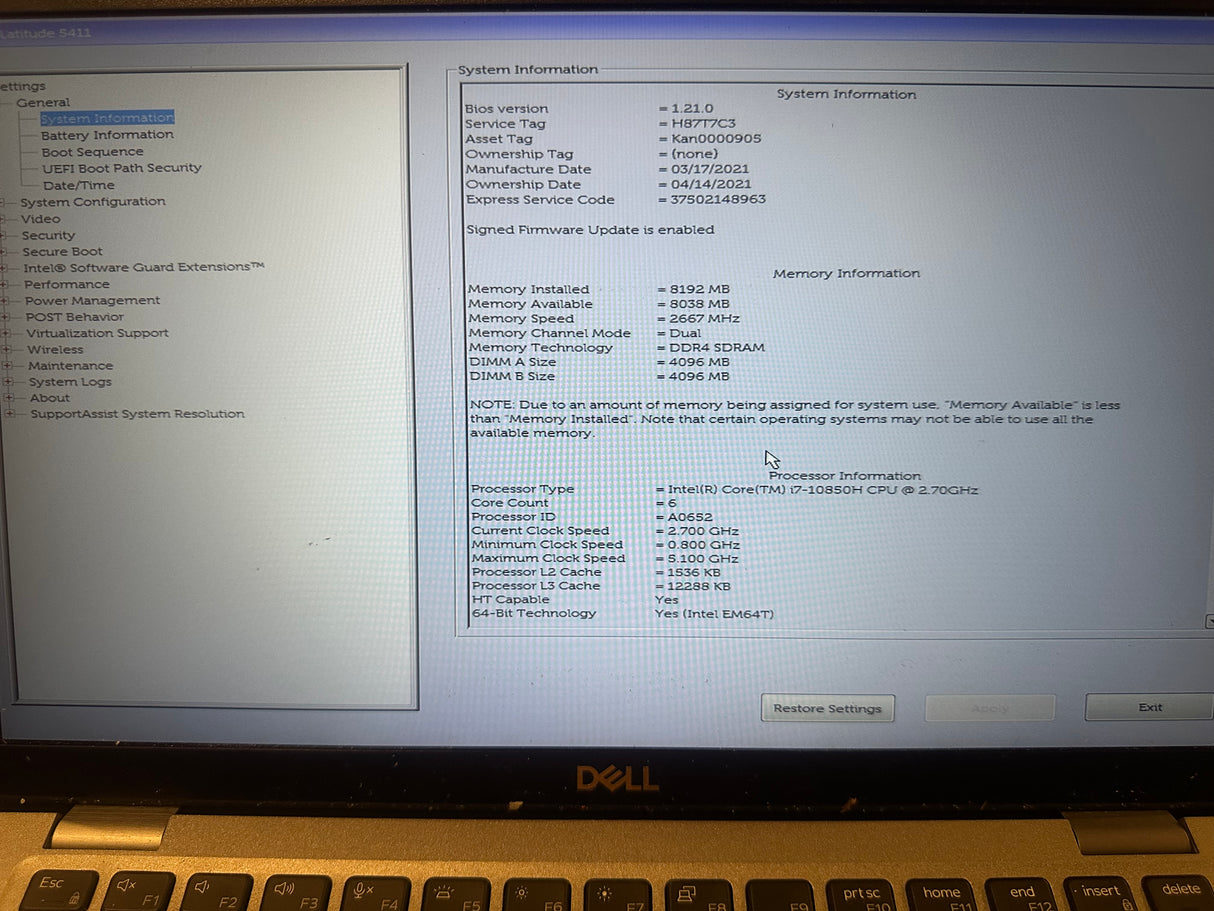Click the 64-Bit Technology value Yes (Intel EM64T)
Viewport: 1214px width, 911px height.
click(x=714, y=614)
